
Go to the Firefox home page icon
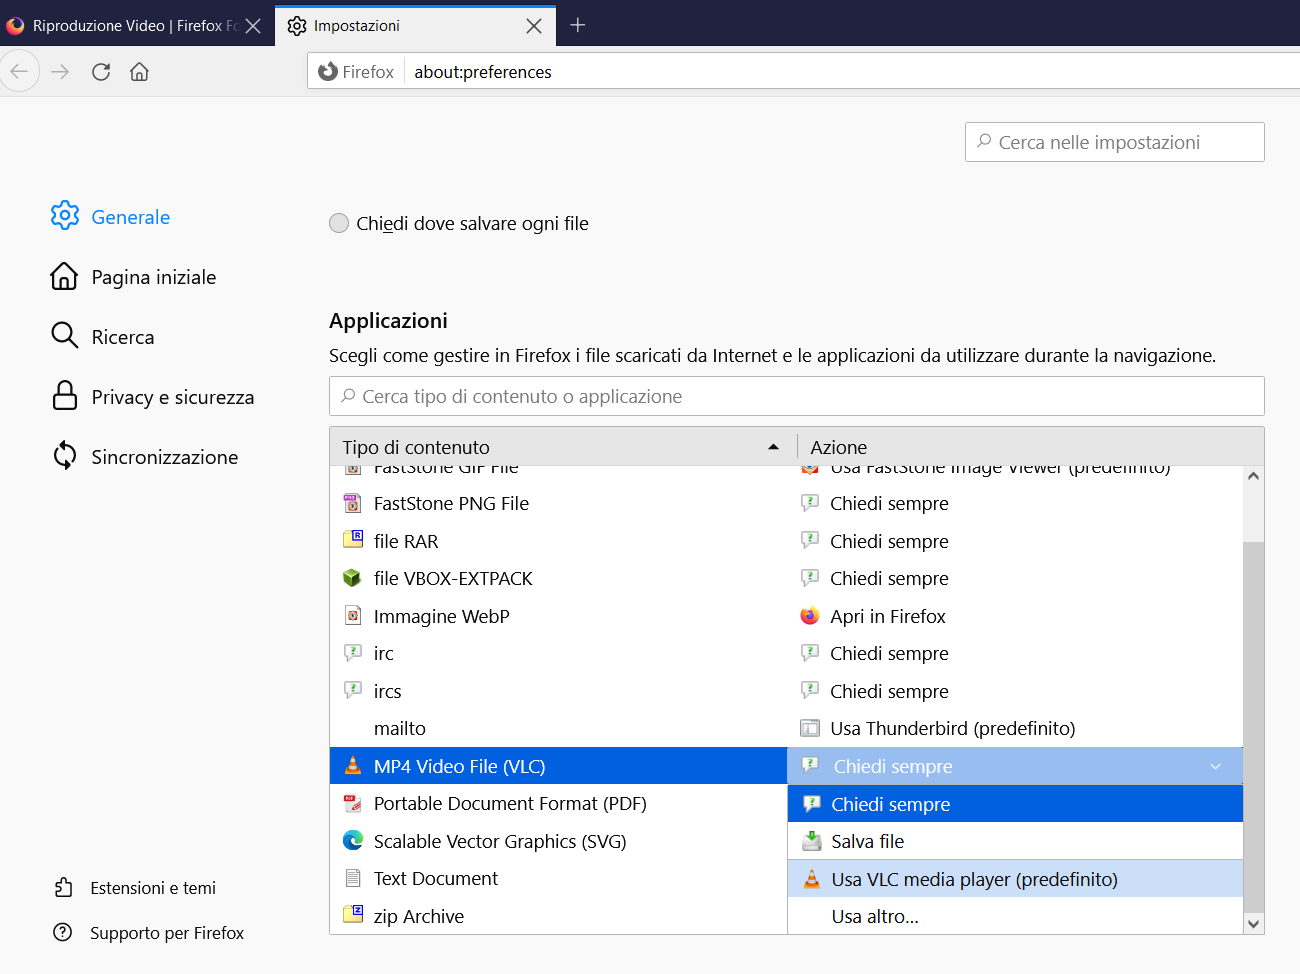click(x=139, y=72)
